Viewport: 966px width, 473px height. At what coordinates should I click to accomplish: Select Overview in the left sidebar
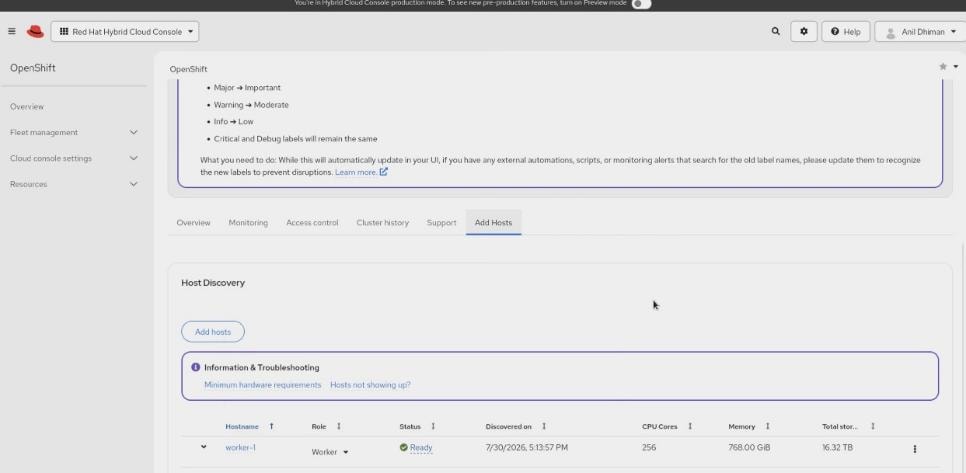[26, 107]
